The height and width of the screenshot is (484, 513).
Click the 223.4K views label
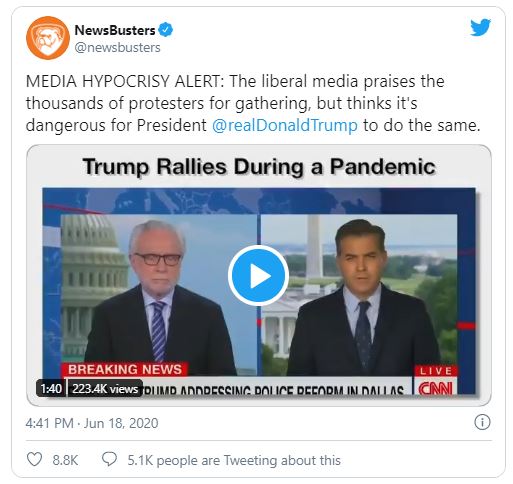click(x=105, y=389)
